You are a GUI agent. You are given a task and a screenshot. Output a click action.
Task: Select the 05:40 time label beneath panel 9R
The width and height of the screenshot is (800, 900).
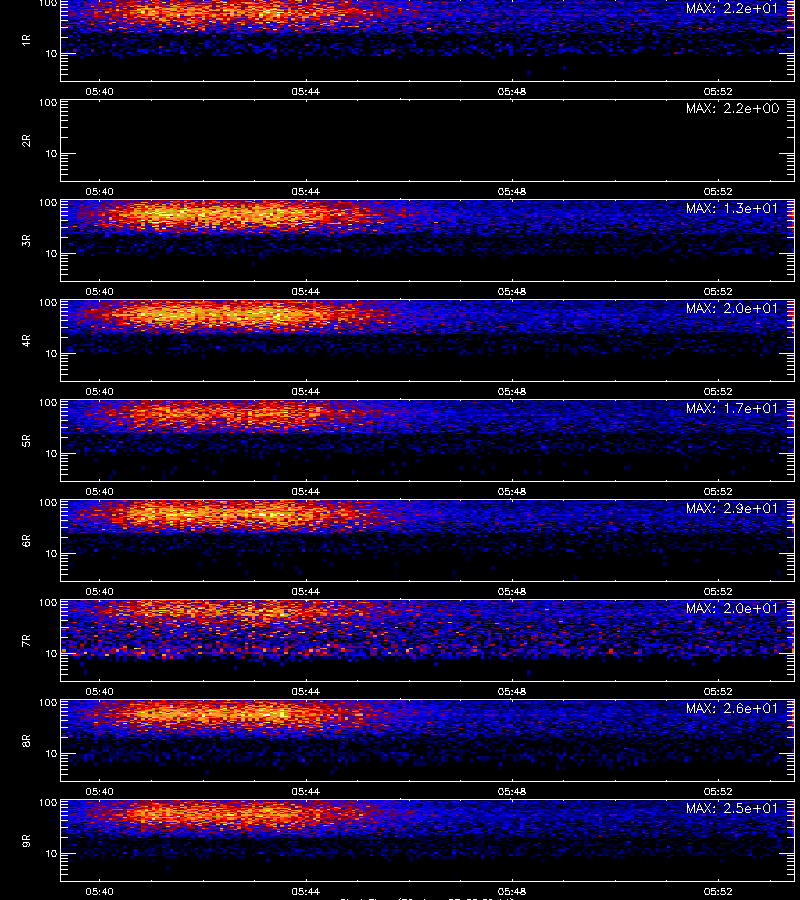[99, 891]
